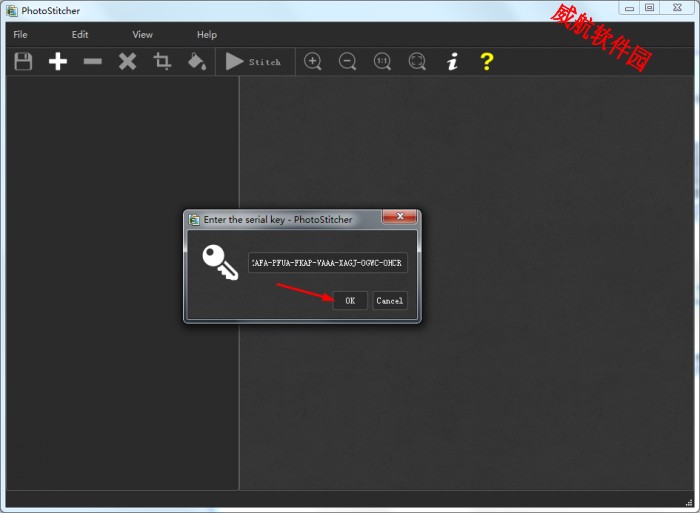Remove selected image with minus icon
Viewport: 700px width, 513px height.
(x=92, y=62)
